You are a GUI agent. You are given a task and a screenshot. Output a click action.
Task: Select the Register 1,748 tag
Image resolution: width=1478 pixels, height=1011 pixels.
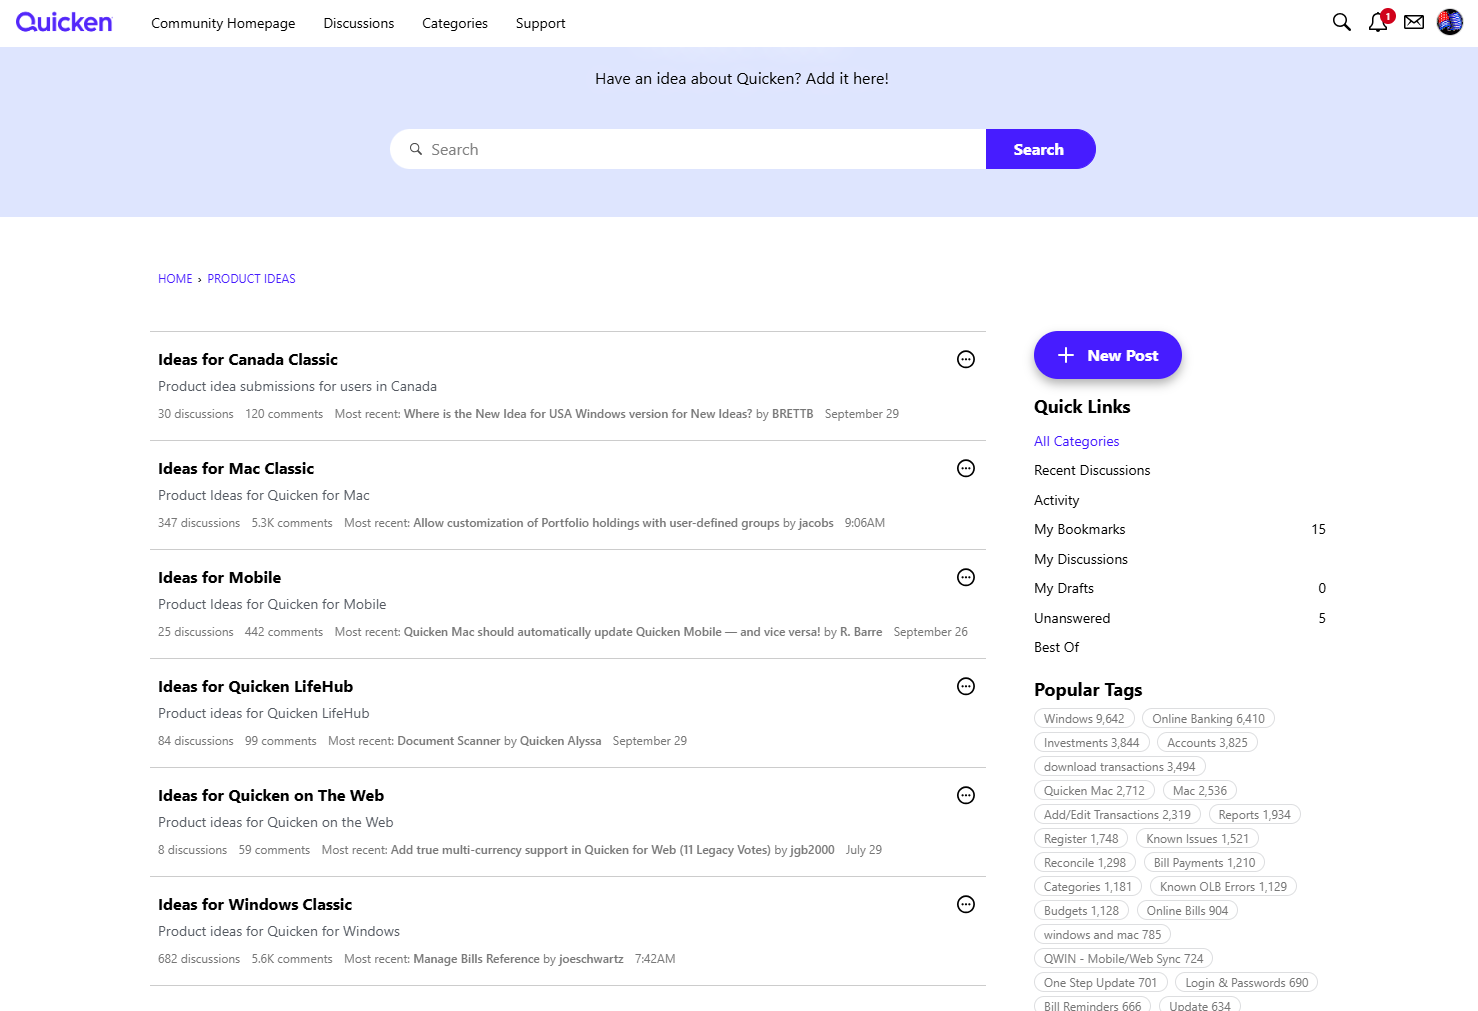(1081, 839)
